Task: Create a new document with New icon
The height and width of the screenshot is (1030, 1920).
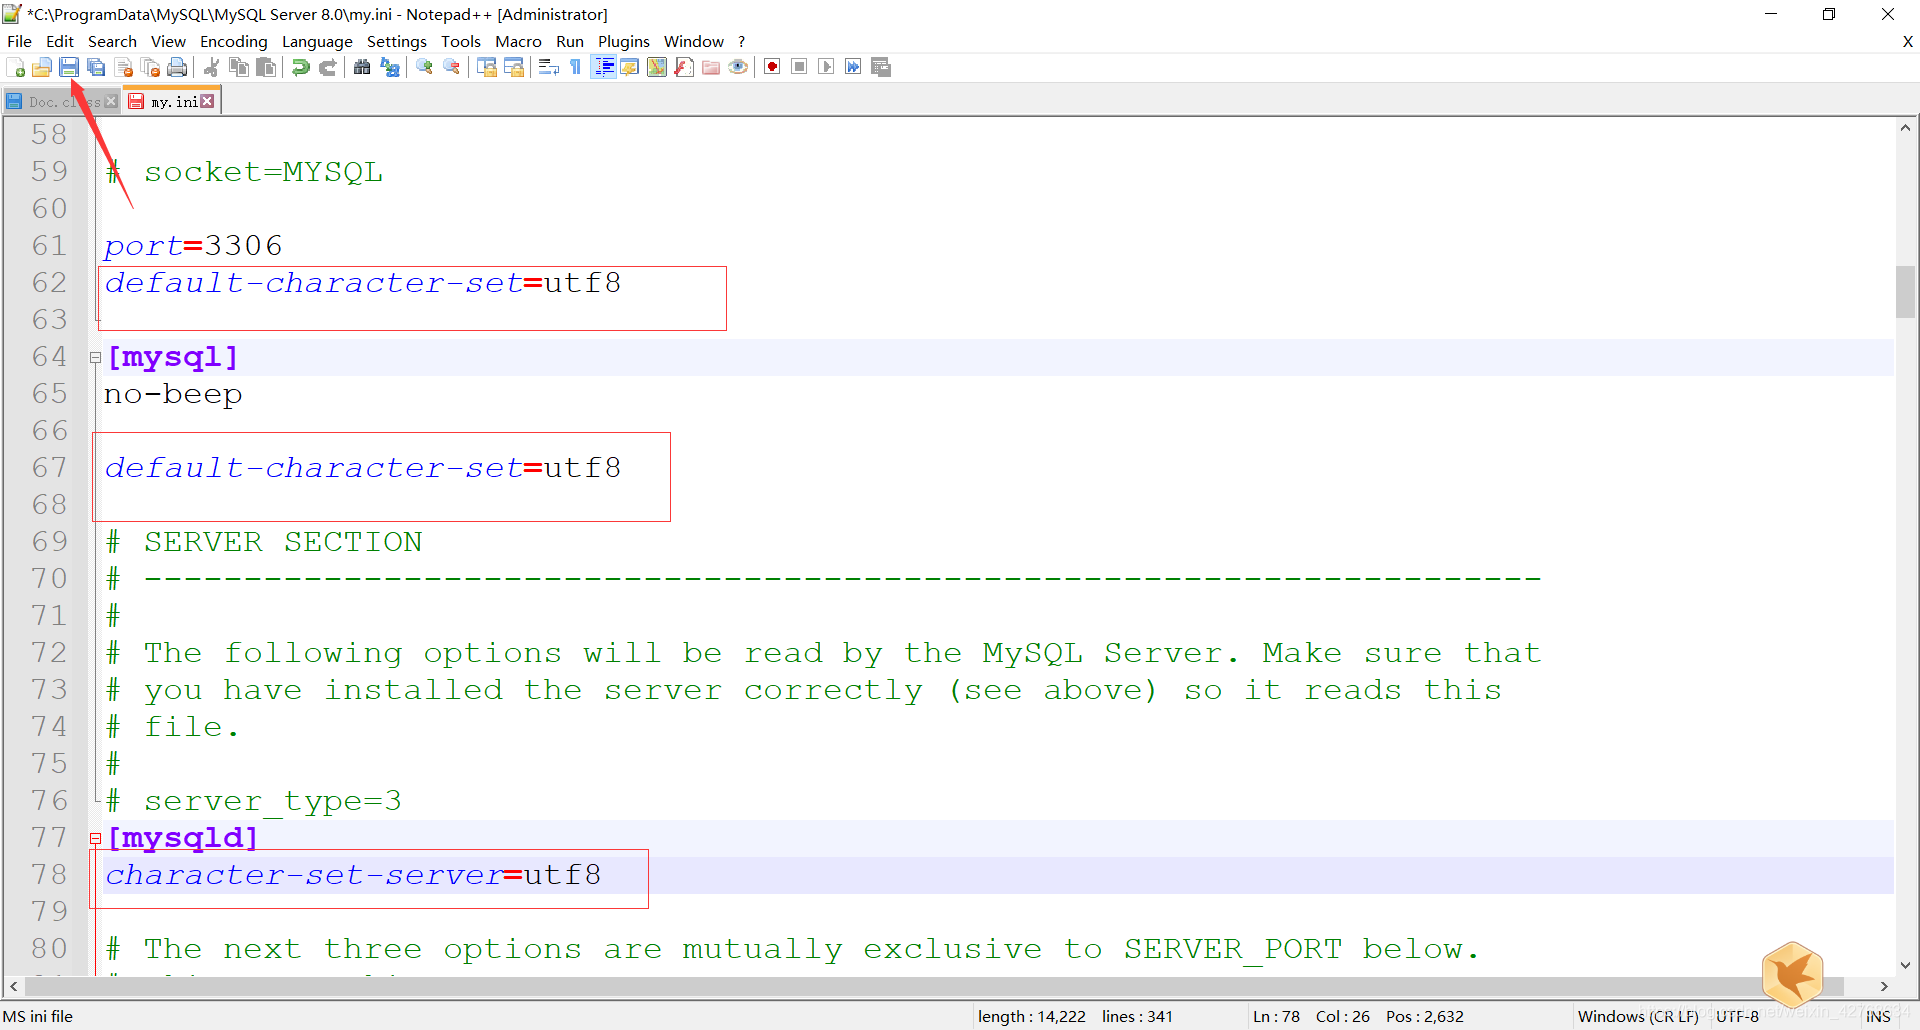Action: (x=16, y=67)
